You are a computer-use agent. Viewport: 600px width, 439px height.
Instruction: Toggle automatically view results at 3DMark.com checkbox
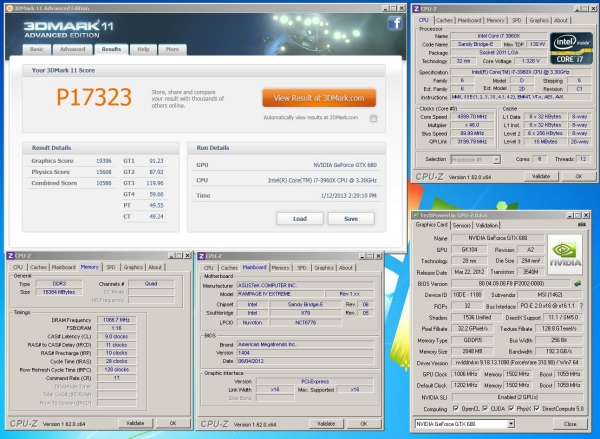pyautogui.click(x=373, y=118)
